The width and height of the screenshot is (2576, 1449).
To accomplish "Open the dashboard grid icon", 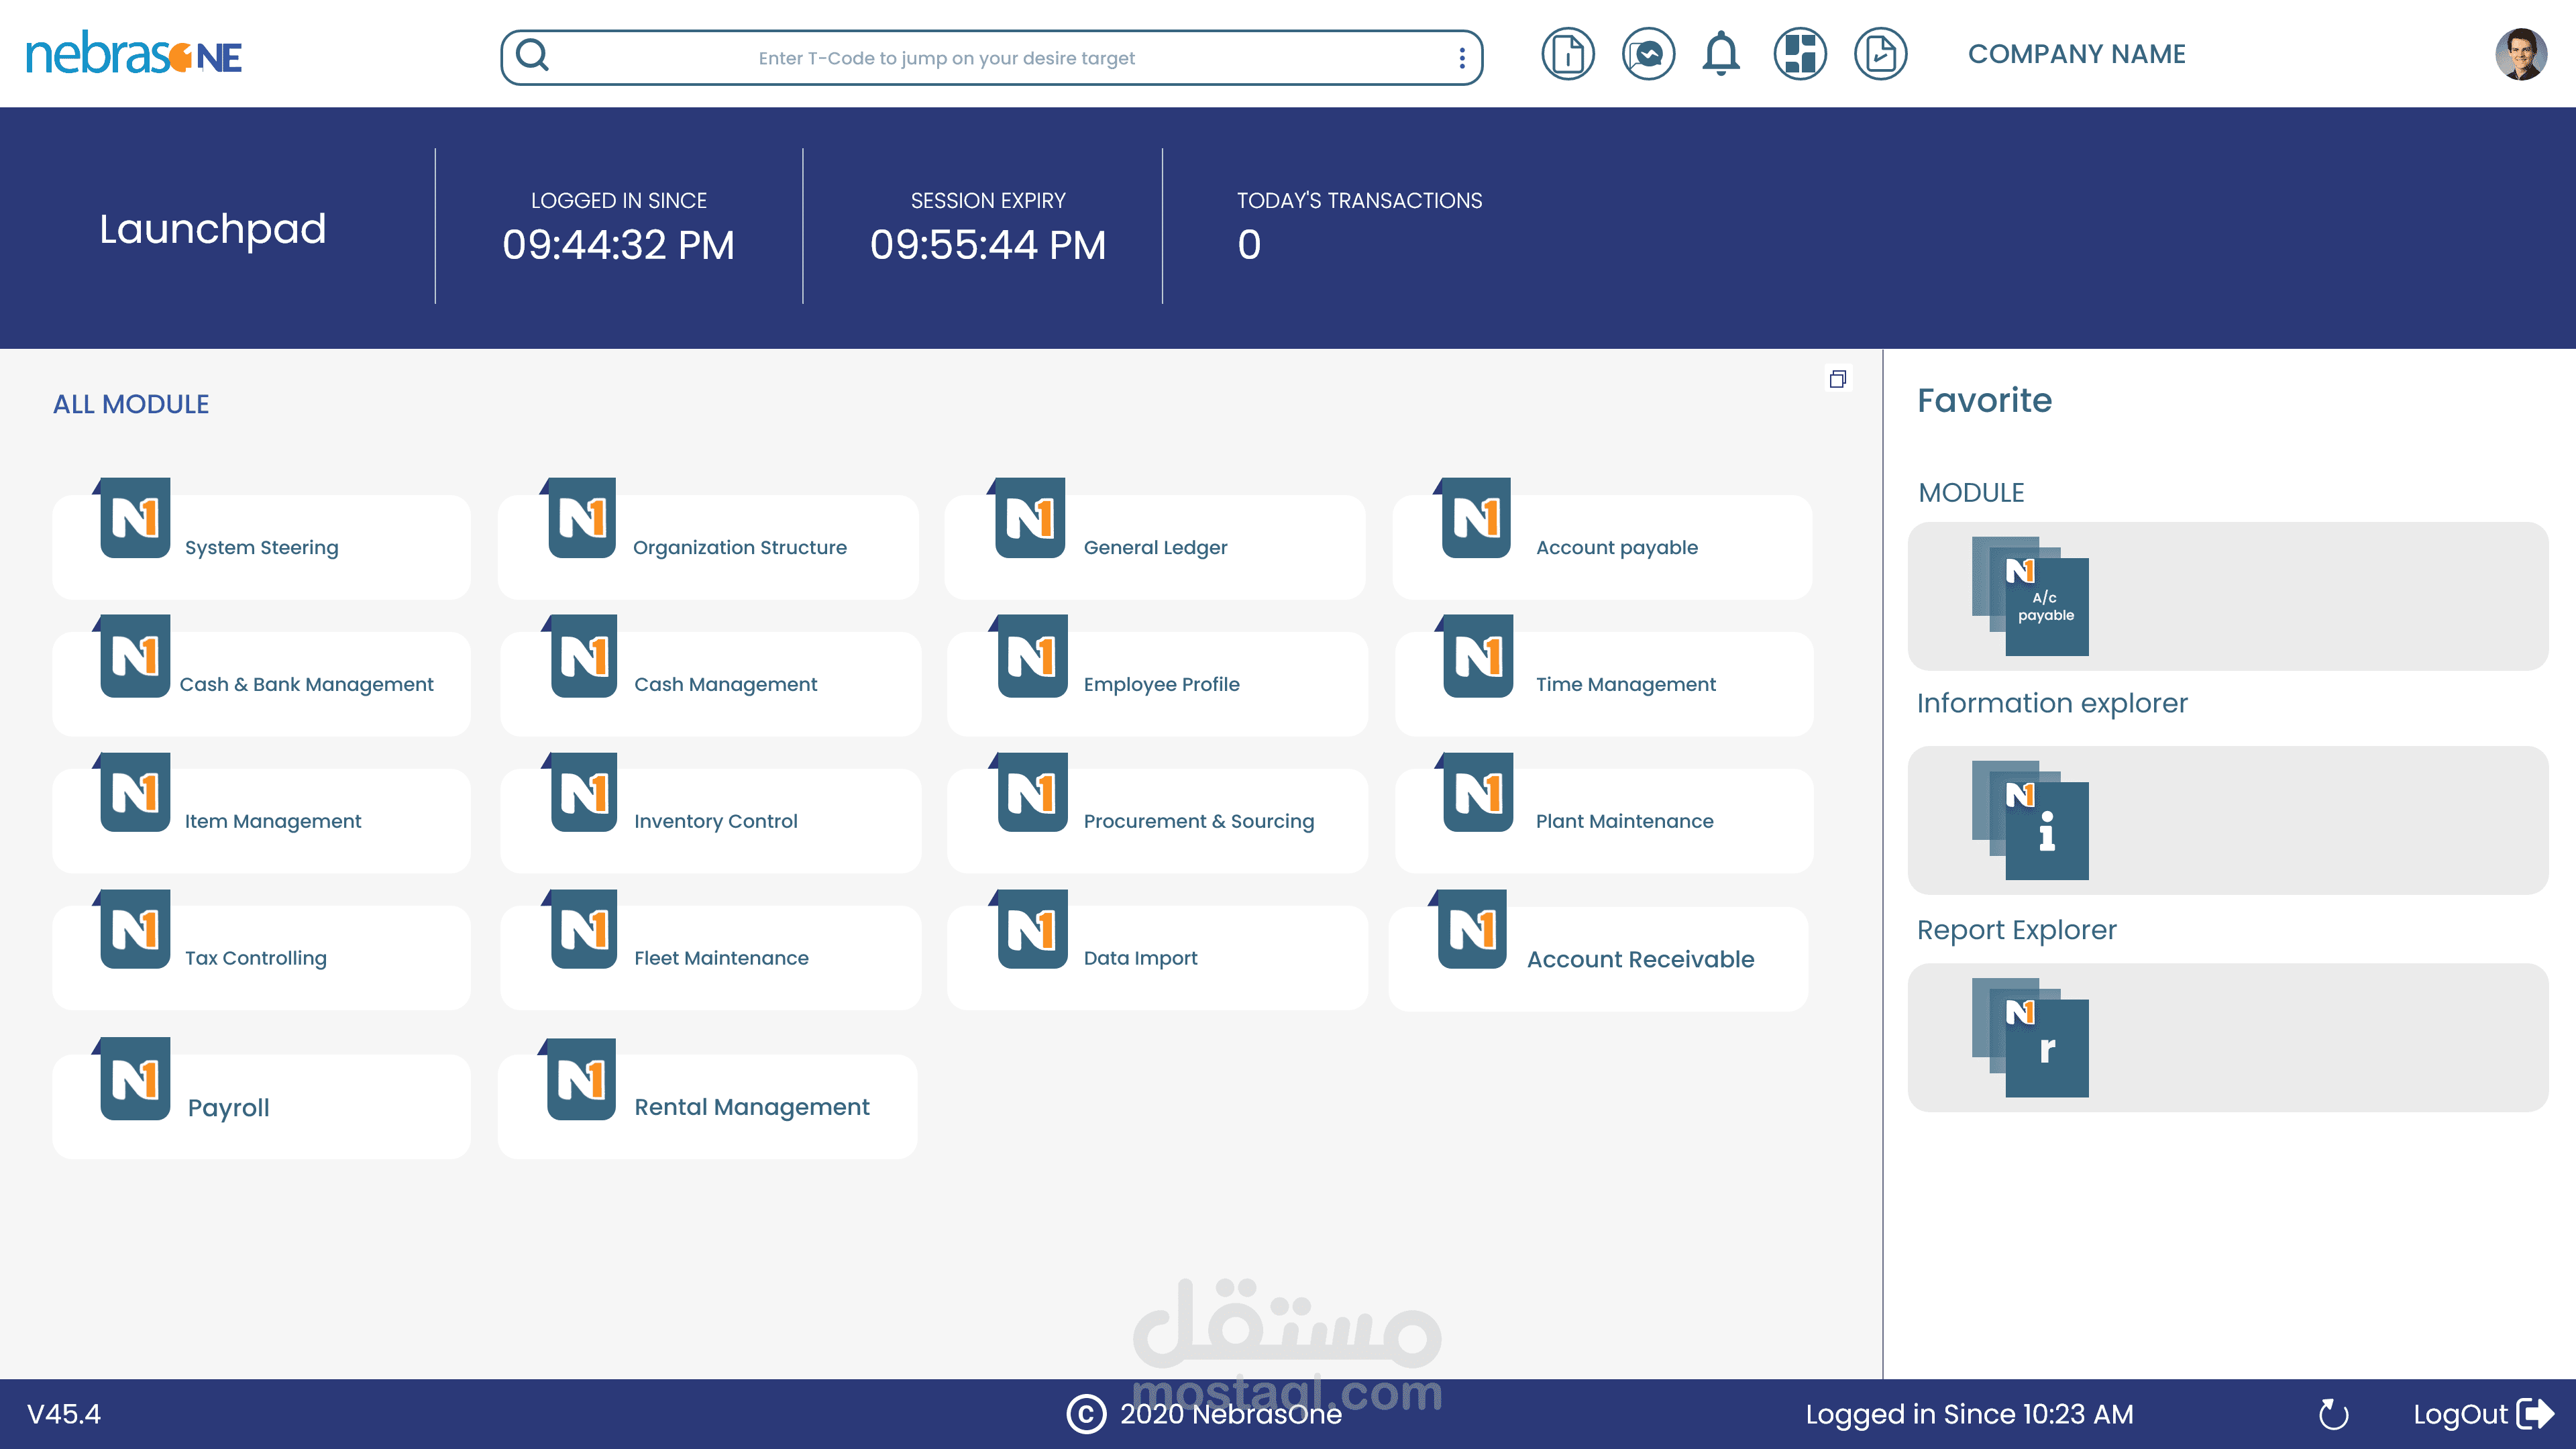I will click(x=1799, y=54).
